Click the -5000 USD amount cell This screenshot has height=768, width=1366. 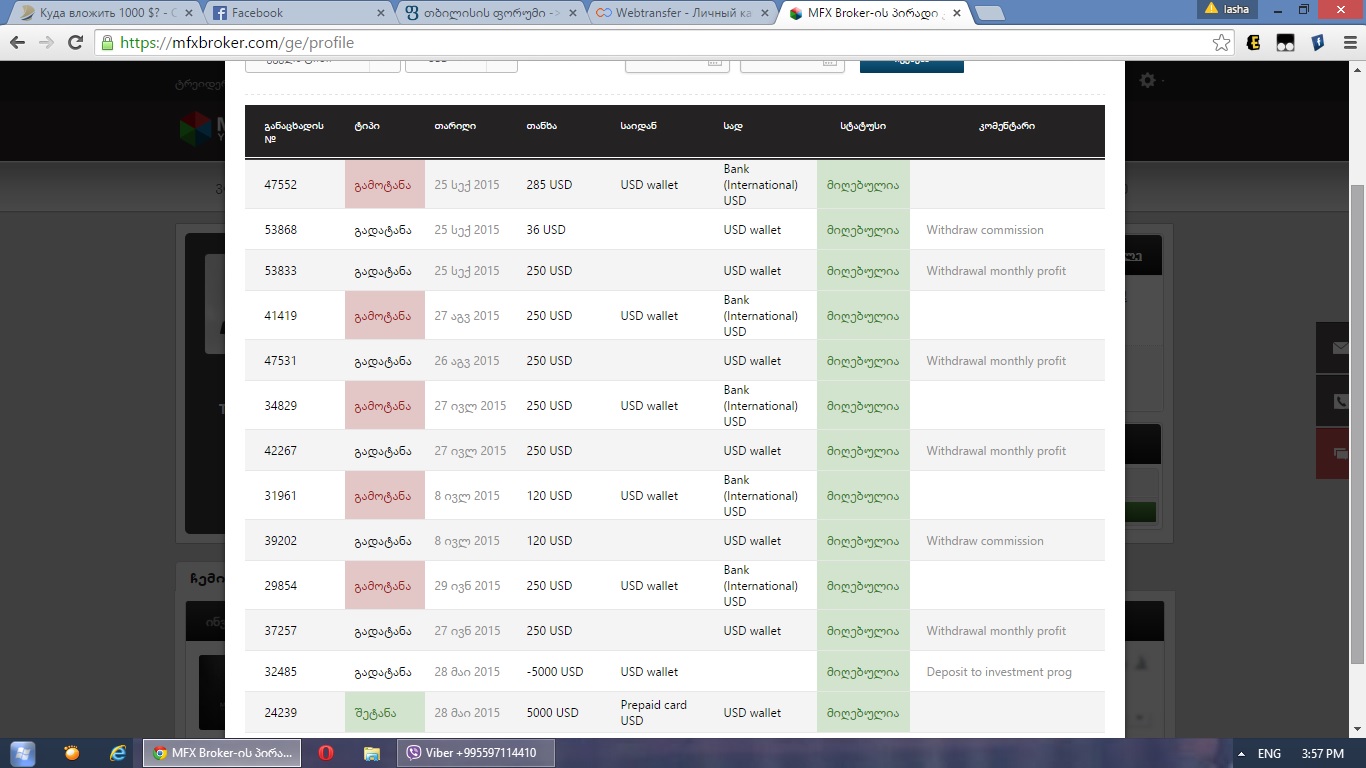click(x=555, y=672)
